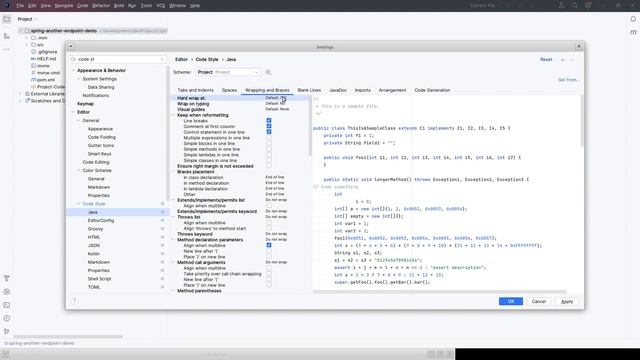Collapse Keep when reformatting section

coord(173,116)
